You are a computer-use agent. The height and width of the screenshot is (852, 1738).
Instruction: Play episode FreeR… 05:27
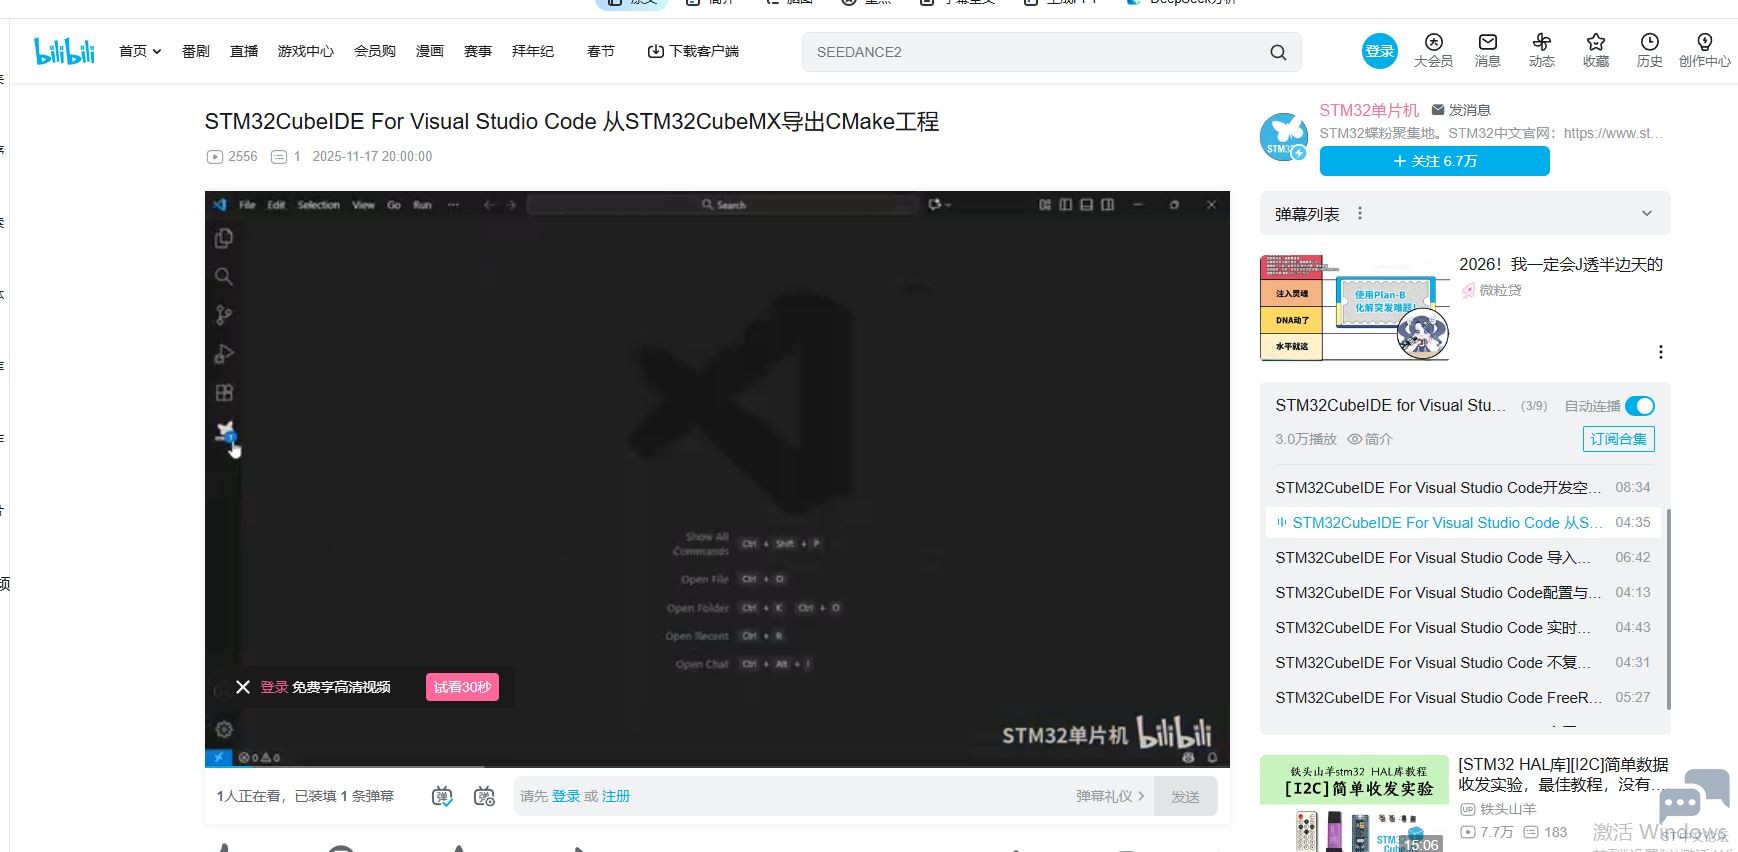click(1463, 698)
